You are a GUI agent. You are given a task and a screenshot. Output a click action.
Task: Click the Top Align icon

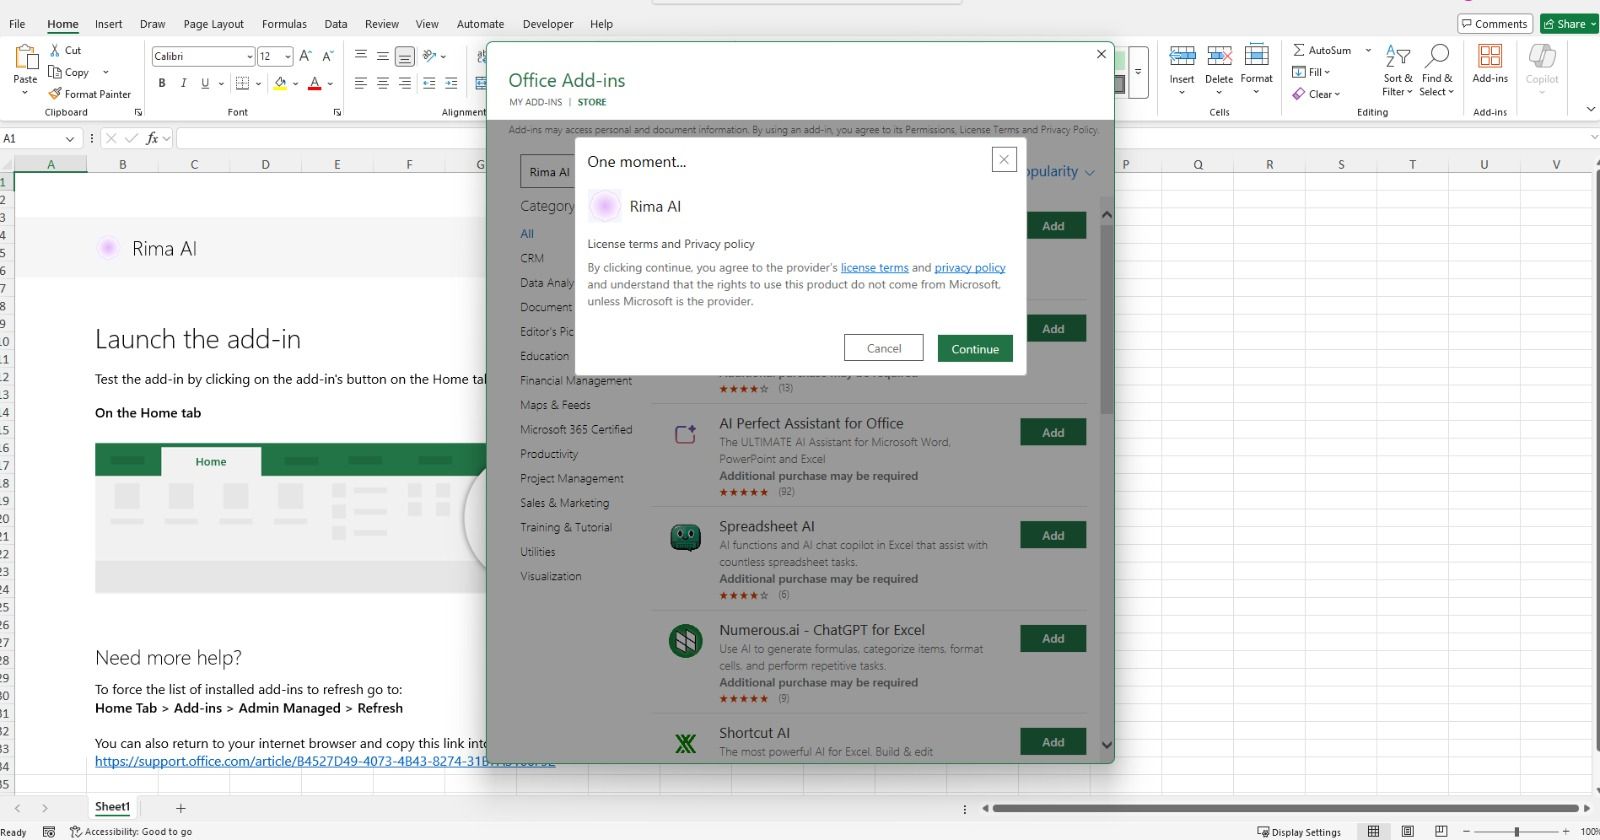pos(361,56)
